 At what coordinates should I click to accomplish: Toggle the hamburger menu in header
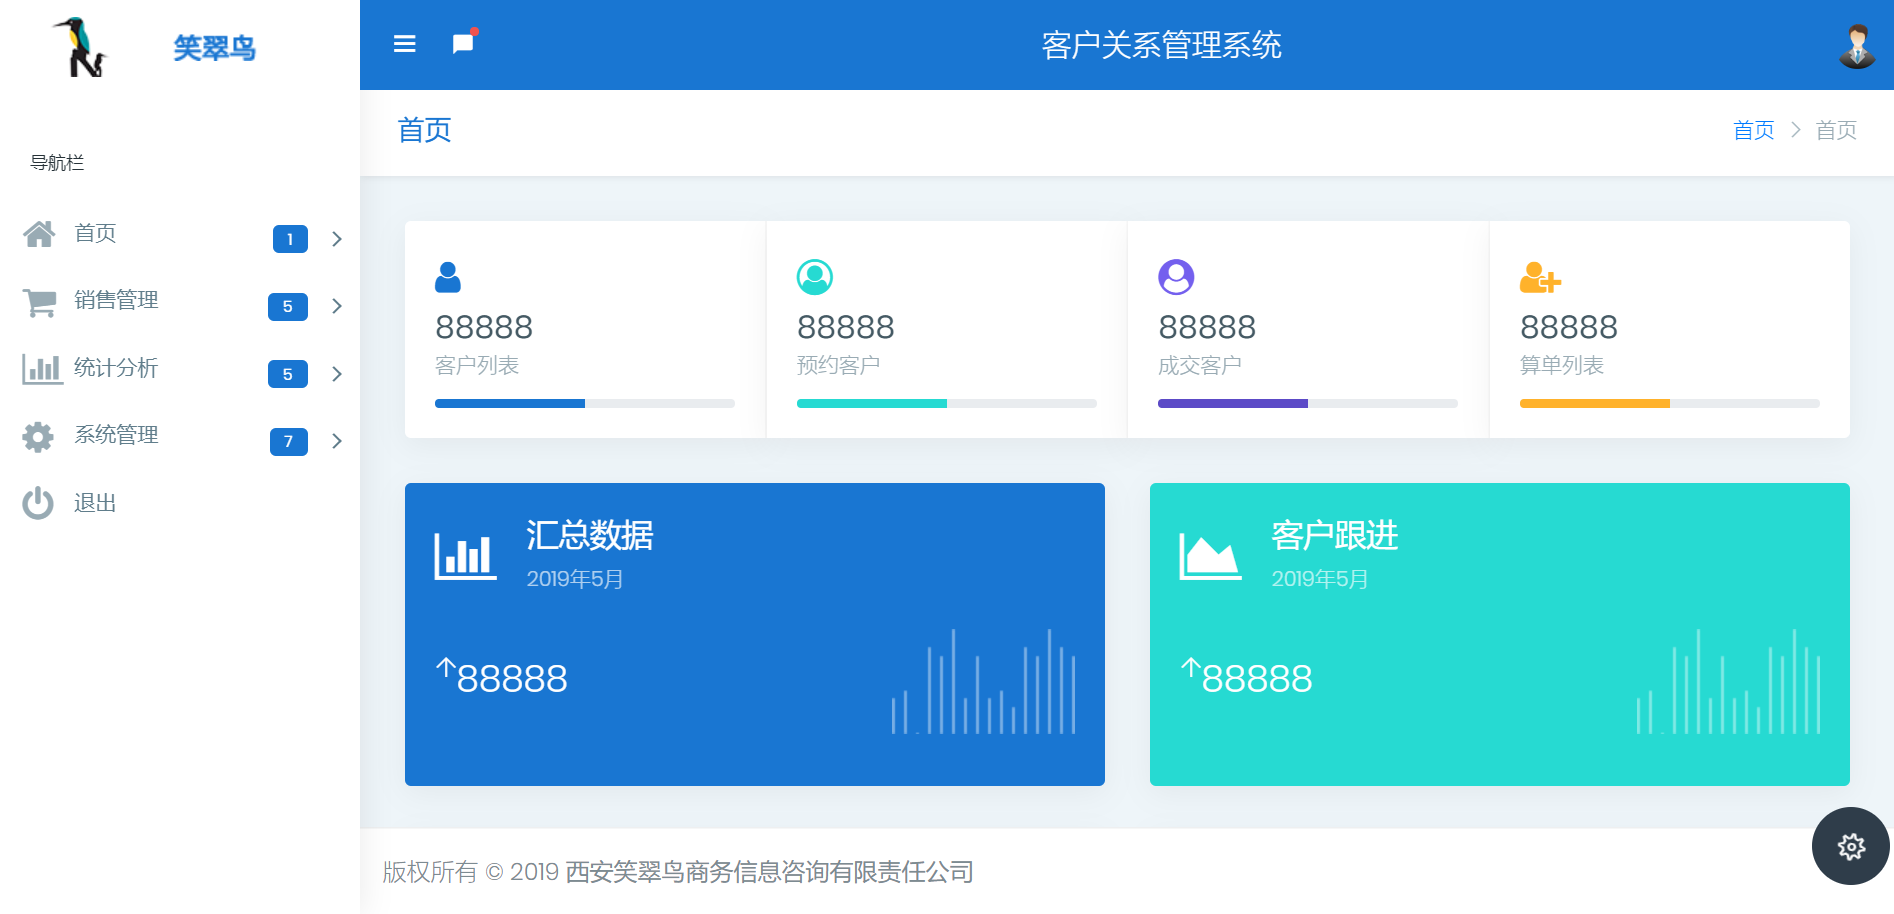click(404, 44)
